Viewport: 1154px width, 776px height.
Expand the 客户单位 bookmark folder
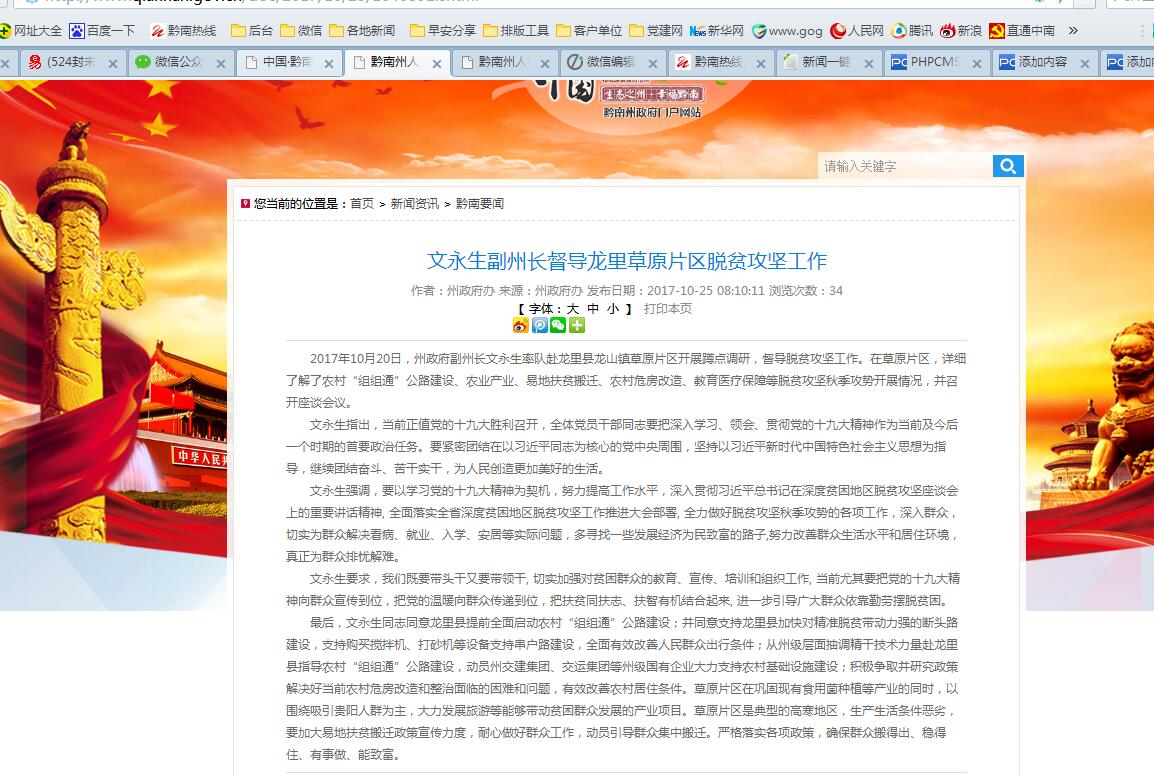click(589, 30)
